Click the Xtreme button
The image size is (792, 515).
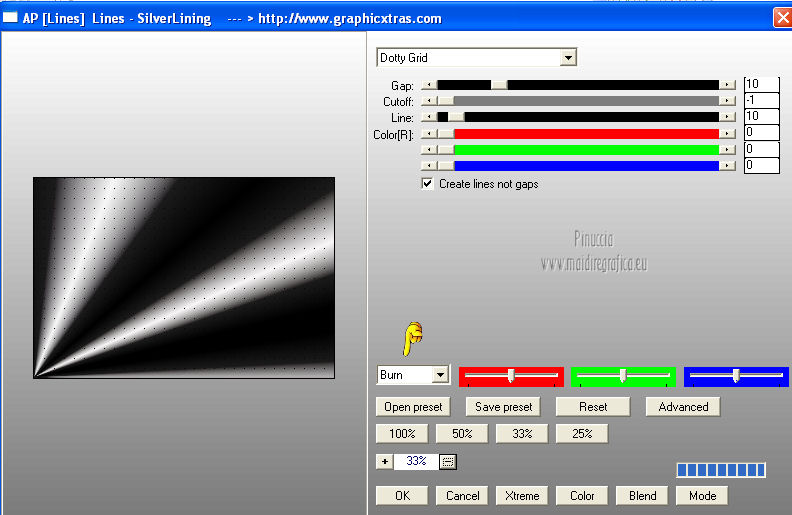522,496
